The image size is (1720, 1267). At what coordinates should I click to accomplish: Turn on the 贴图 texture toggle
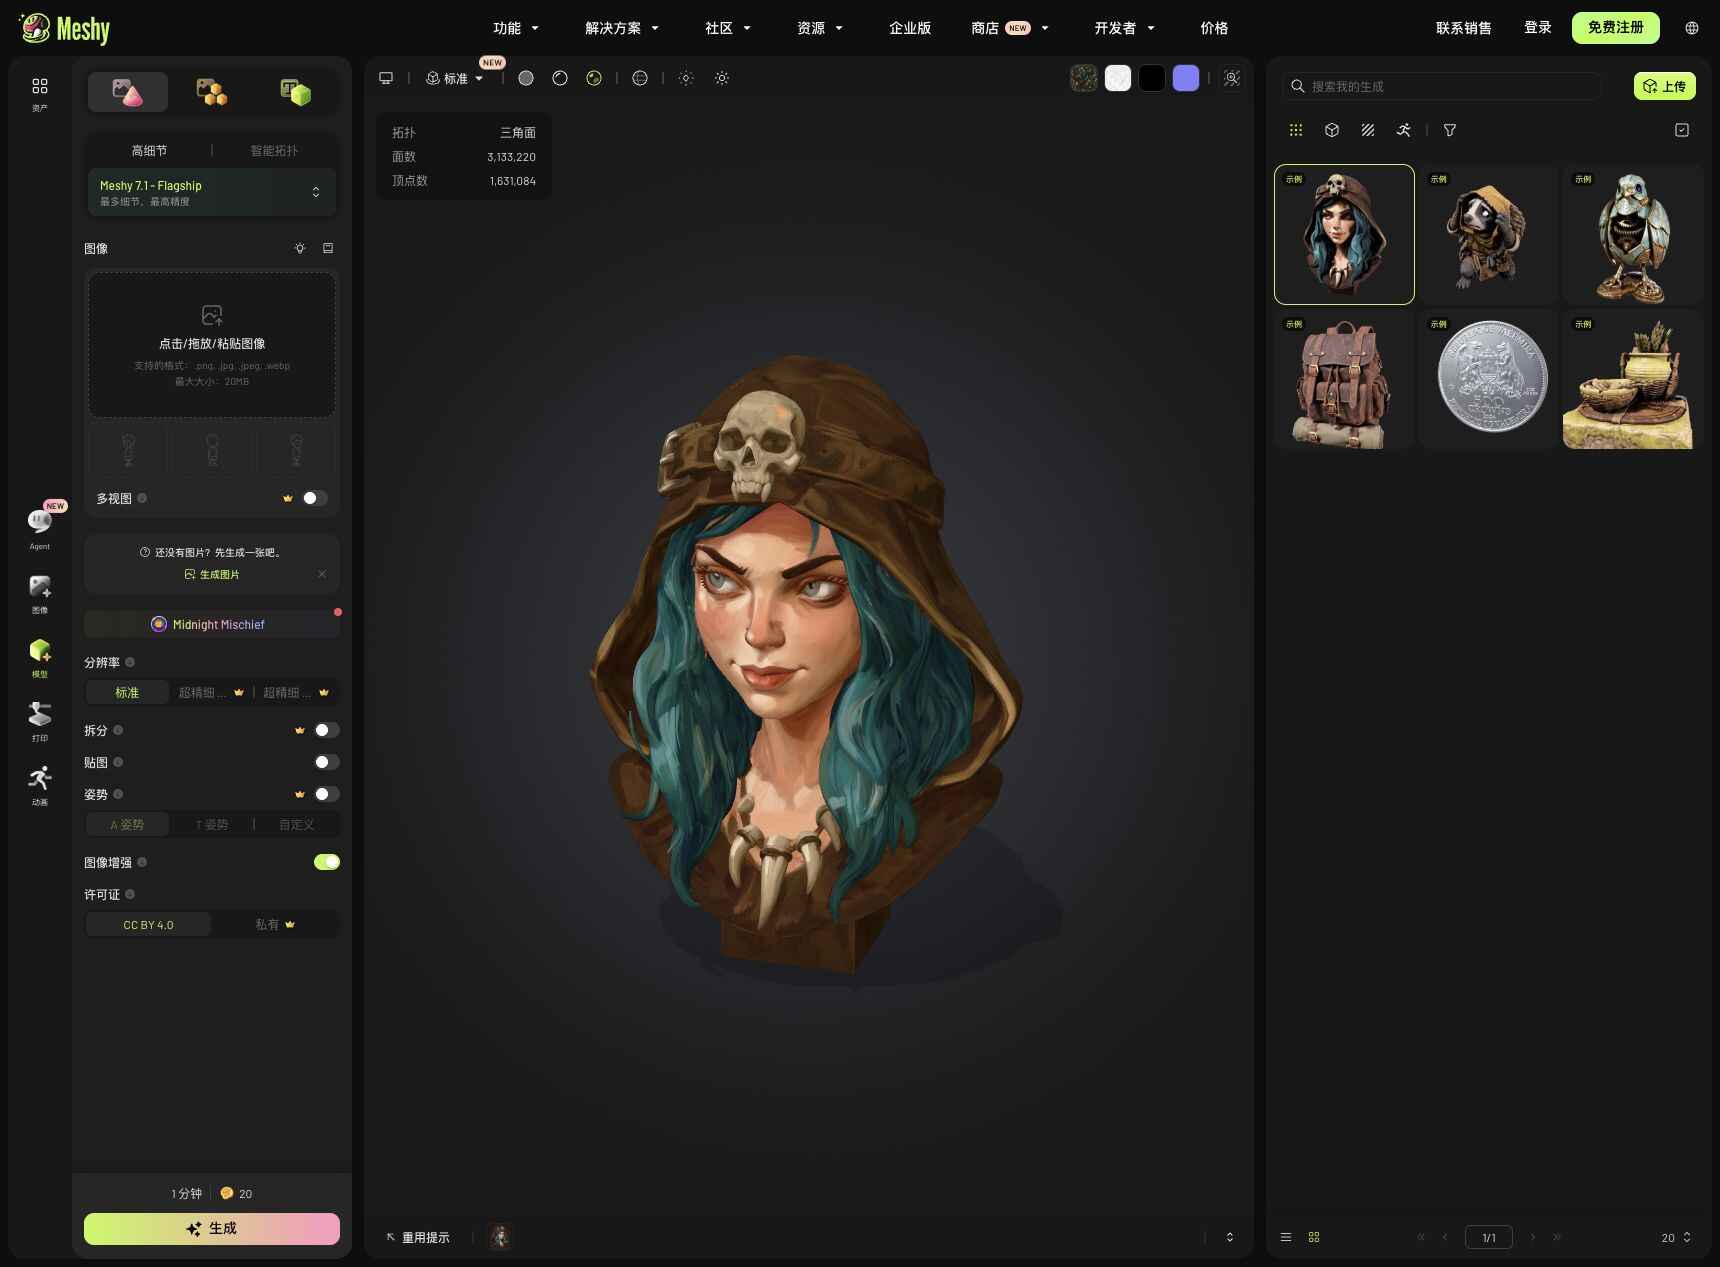[327, 762]
